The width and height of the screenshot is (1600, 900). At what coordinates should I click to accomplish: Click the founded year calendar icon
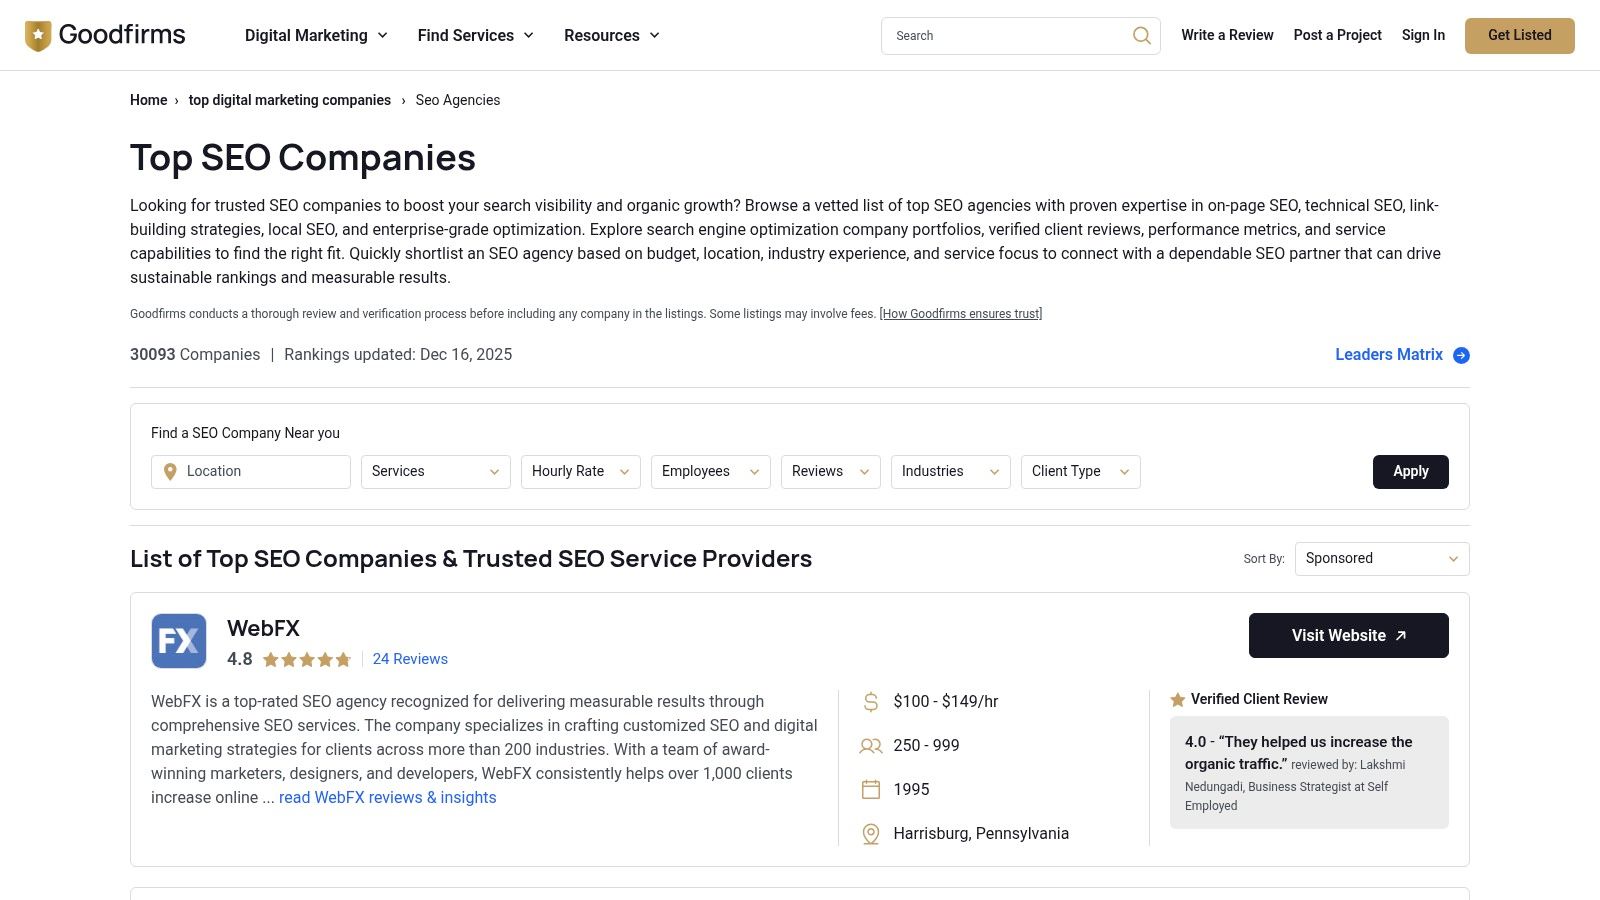click(x=871, y=790)
